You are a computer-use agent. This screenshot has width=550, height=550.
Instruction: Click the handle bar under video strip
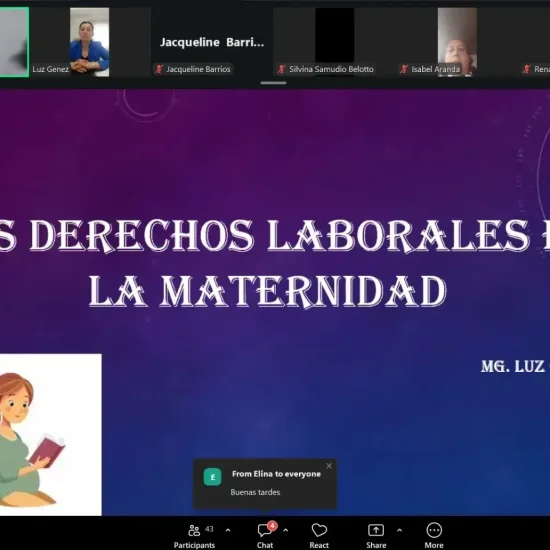coord(273,83)
